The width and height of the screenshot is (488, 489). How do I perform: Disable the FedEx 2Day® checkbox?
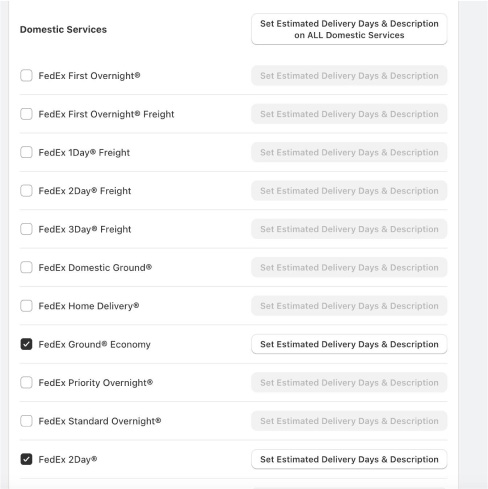(x=26, y=459)
